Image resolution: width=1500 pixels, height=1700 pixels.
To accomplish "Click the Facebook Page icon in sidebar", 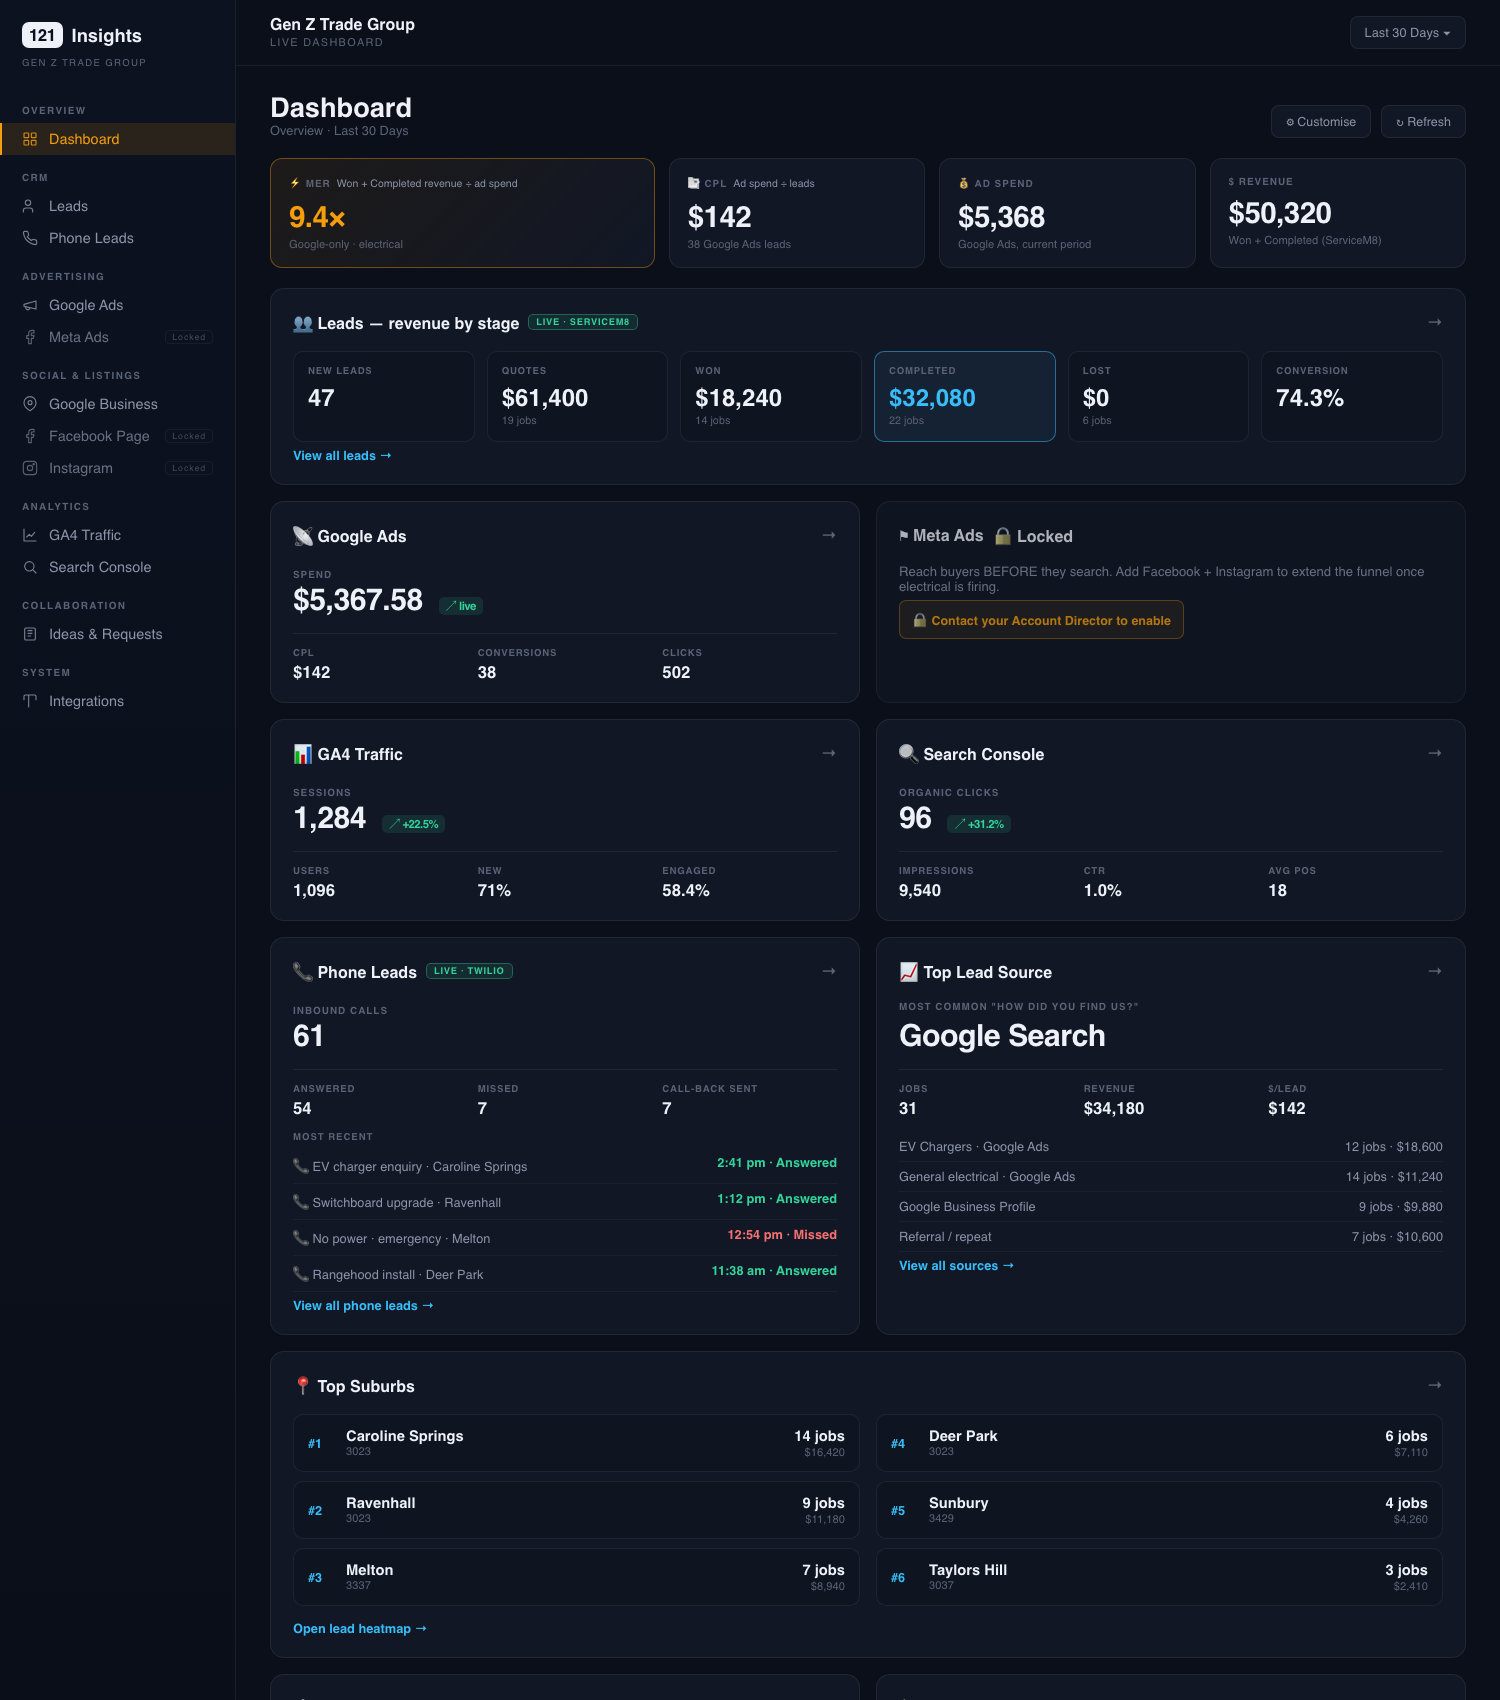I will point(30,436).
